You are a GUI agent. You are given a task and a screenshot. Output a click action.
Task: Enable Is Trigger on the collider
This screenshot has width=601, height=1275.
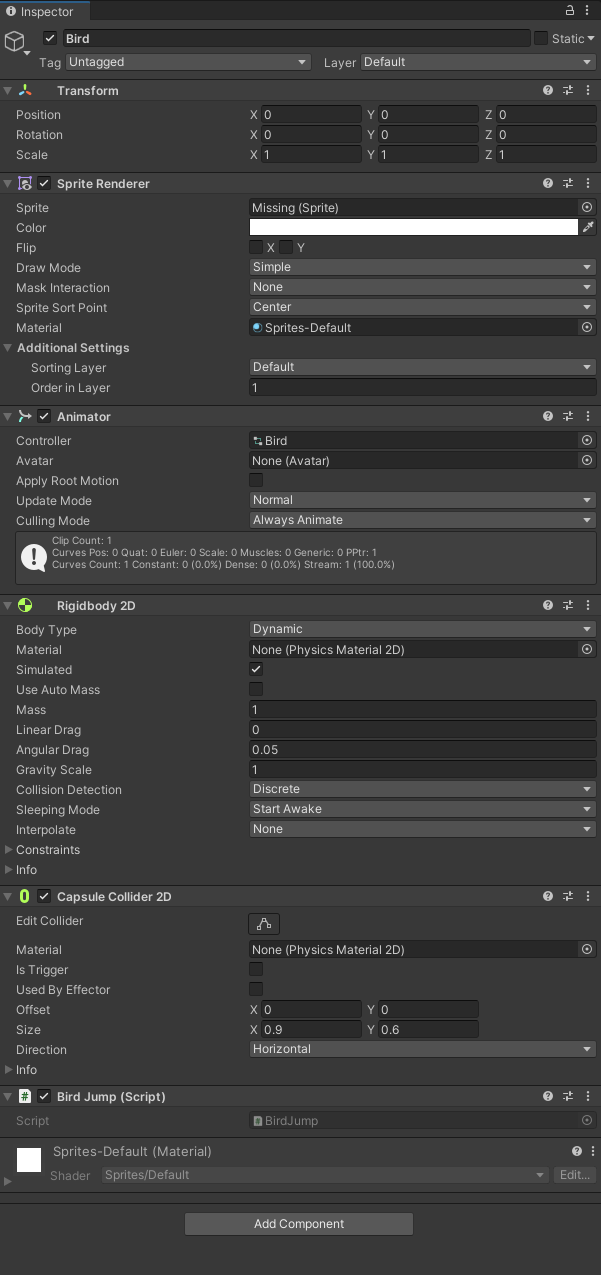click(256, 969)
